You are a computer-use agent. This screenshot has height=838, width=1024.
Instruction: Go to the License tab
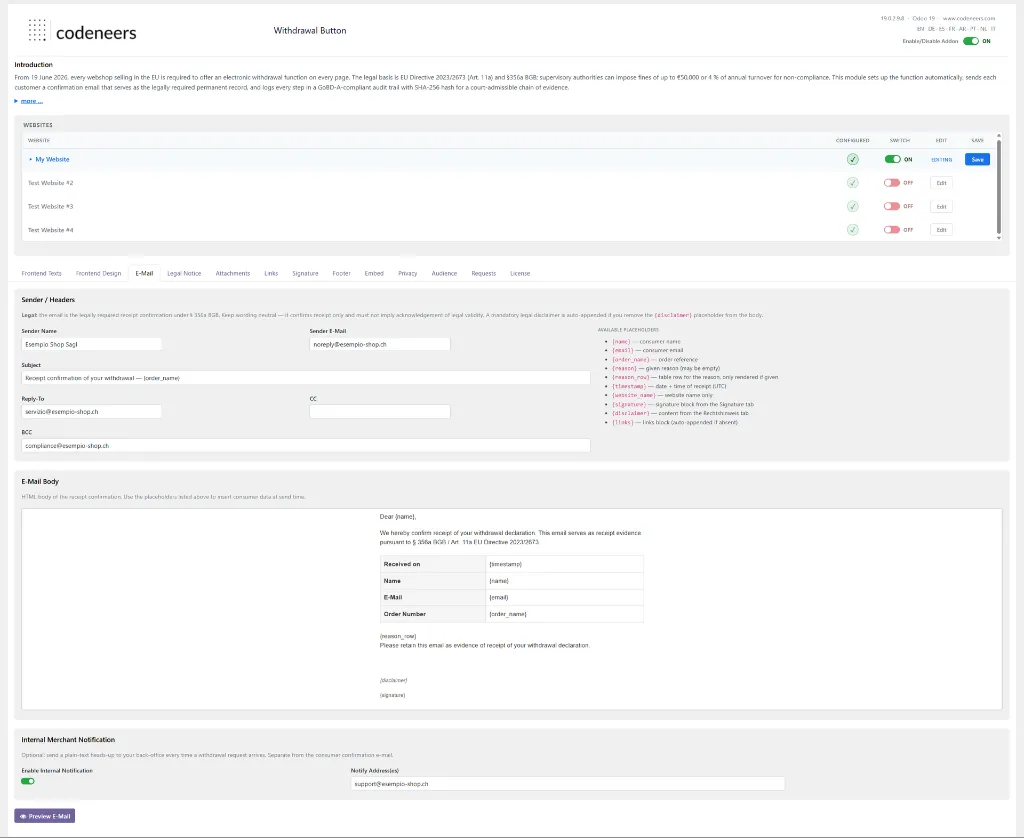(x=520, y=274)
